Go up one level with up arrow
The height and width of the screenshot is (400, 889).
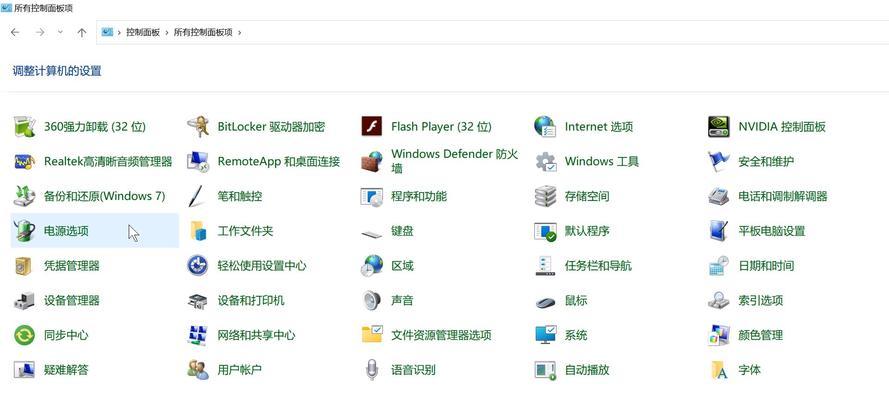pos(82,32)
